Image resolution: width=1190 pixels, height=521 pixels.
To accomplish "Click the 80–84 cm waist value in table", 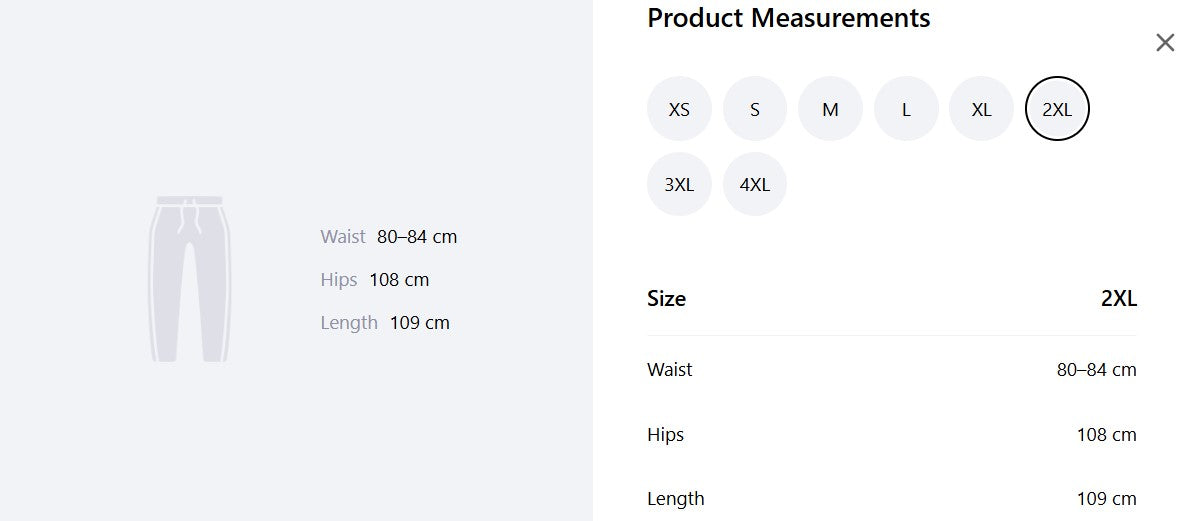I will click(x=1097, y=370).
